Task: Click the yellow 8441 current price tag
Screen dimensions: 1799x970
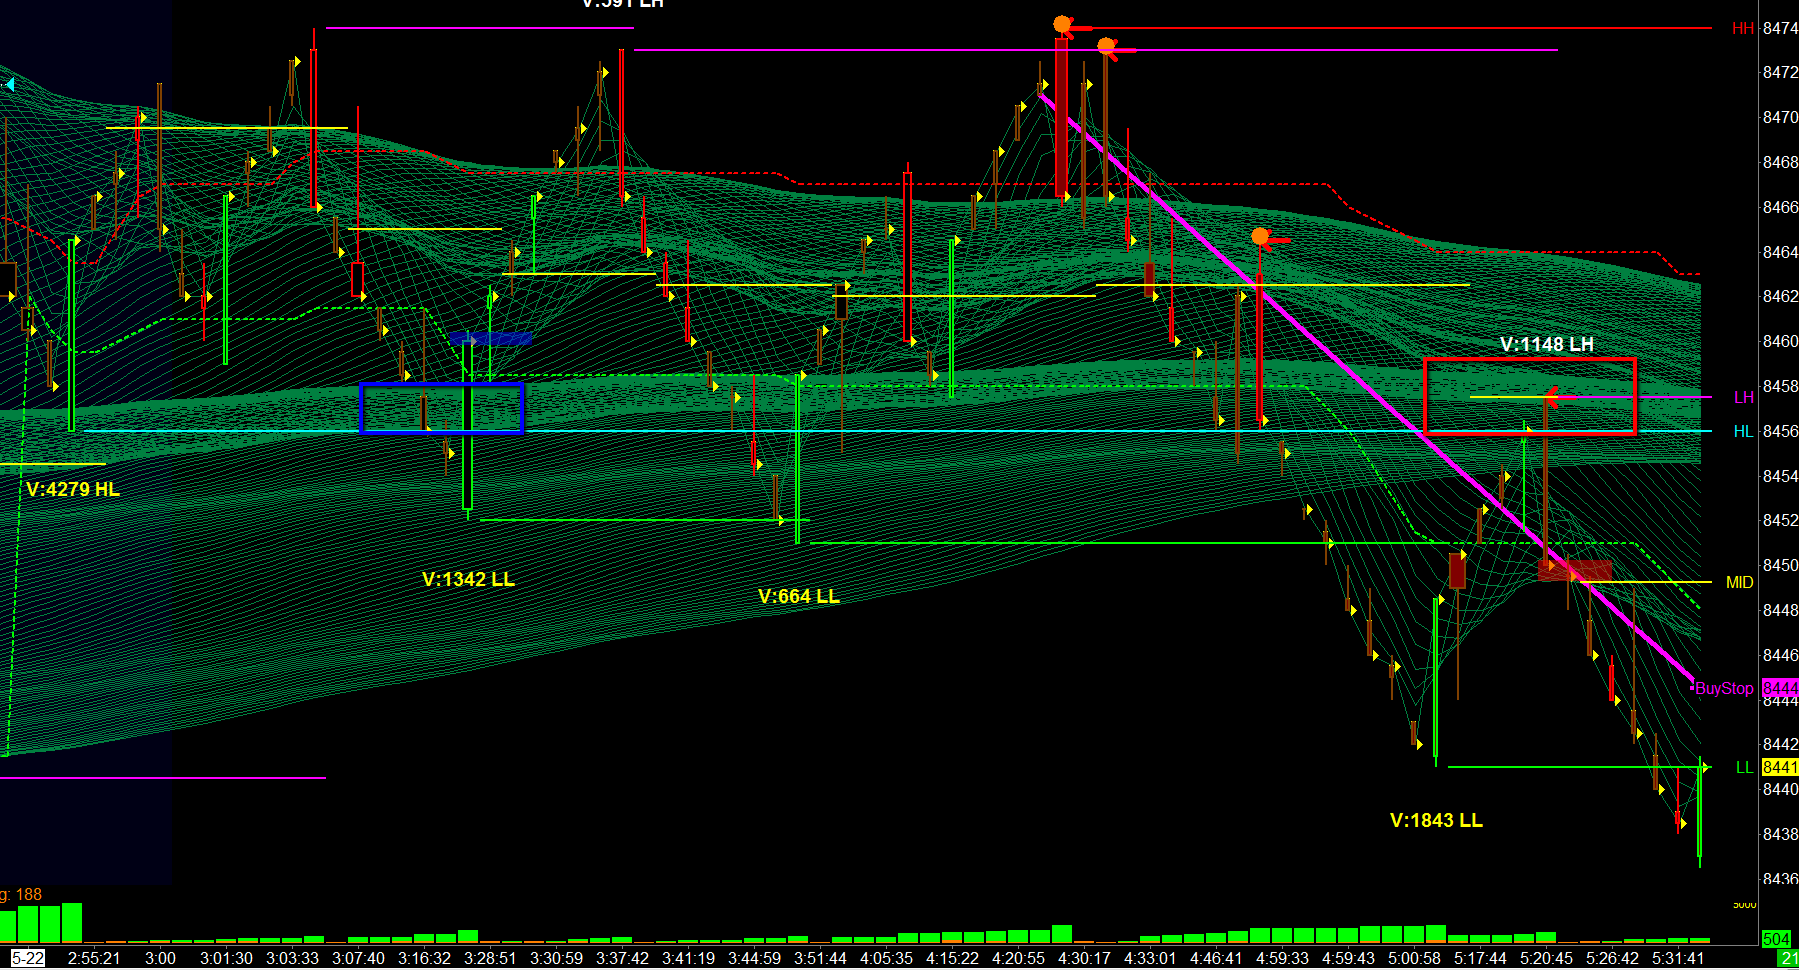Action: [1780, 767]
